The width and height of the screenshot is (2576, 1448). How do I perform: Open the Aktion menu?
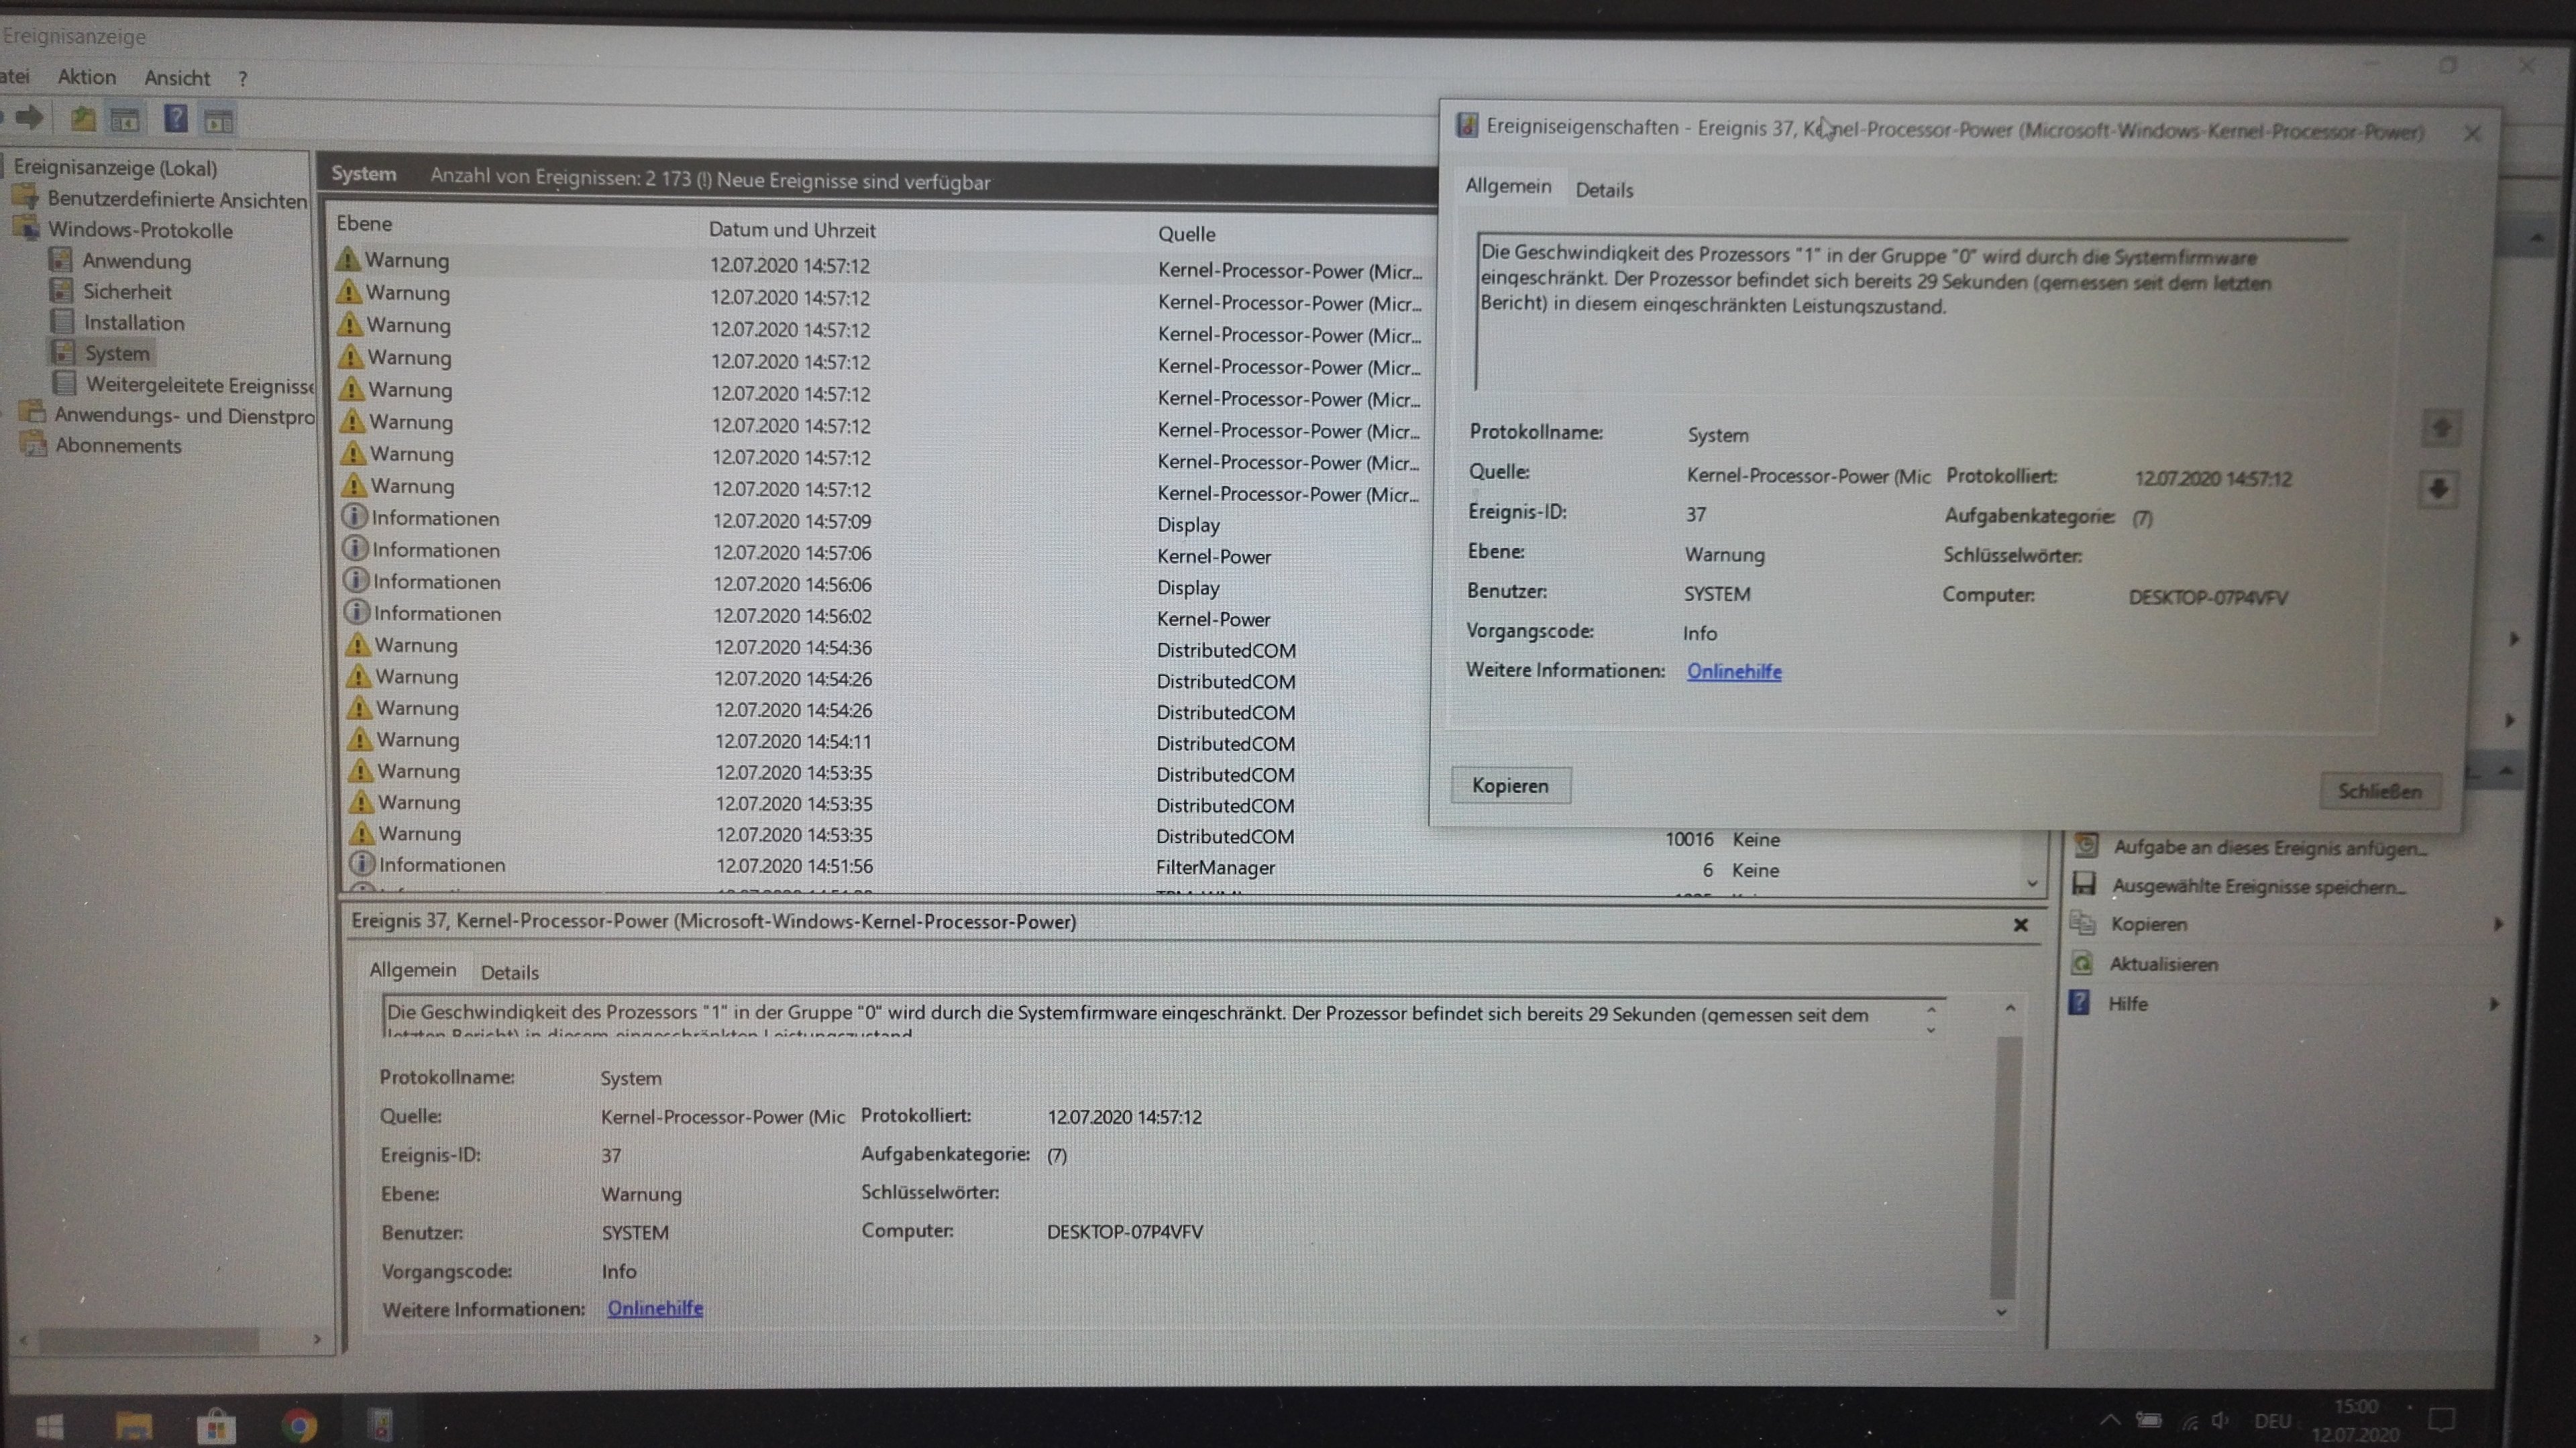pyautogui.click(x=86, y=77)
